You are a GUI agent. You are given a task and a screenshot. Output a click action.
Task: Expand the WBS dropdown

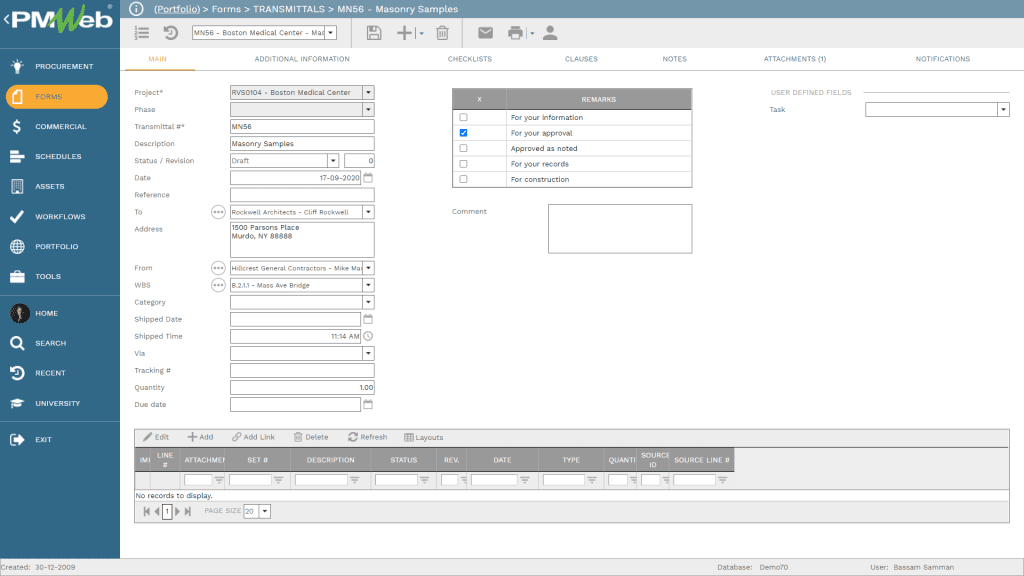[x=368, y=285]
